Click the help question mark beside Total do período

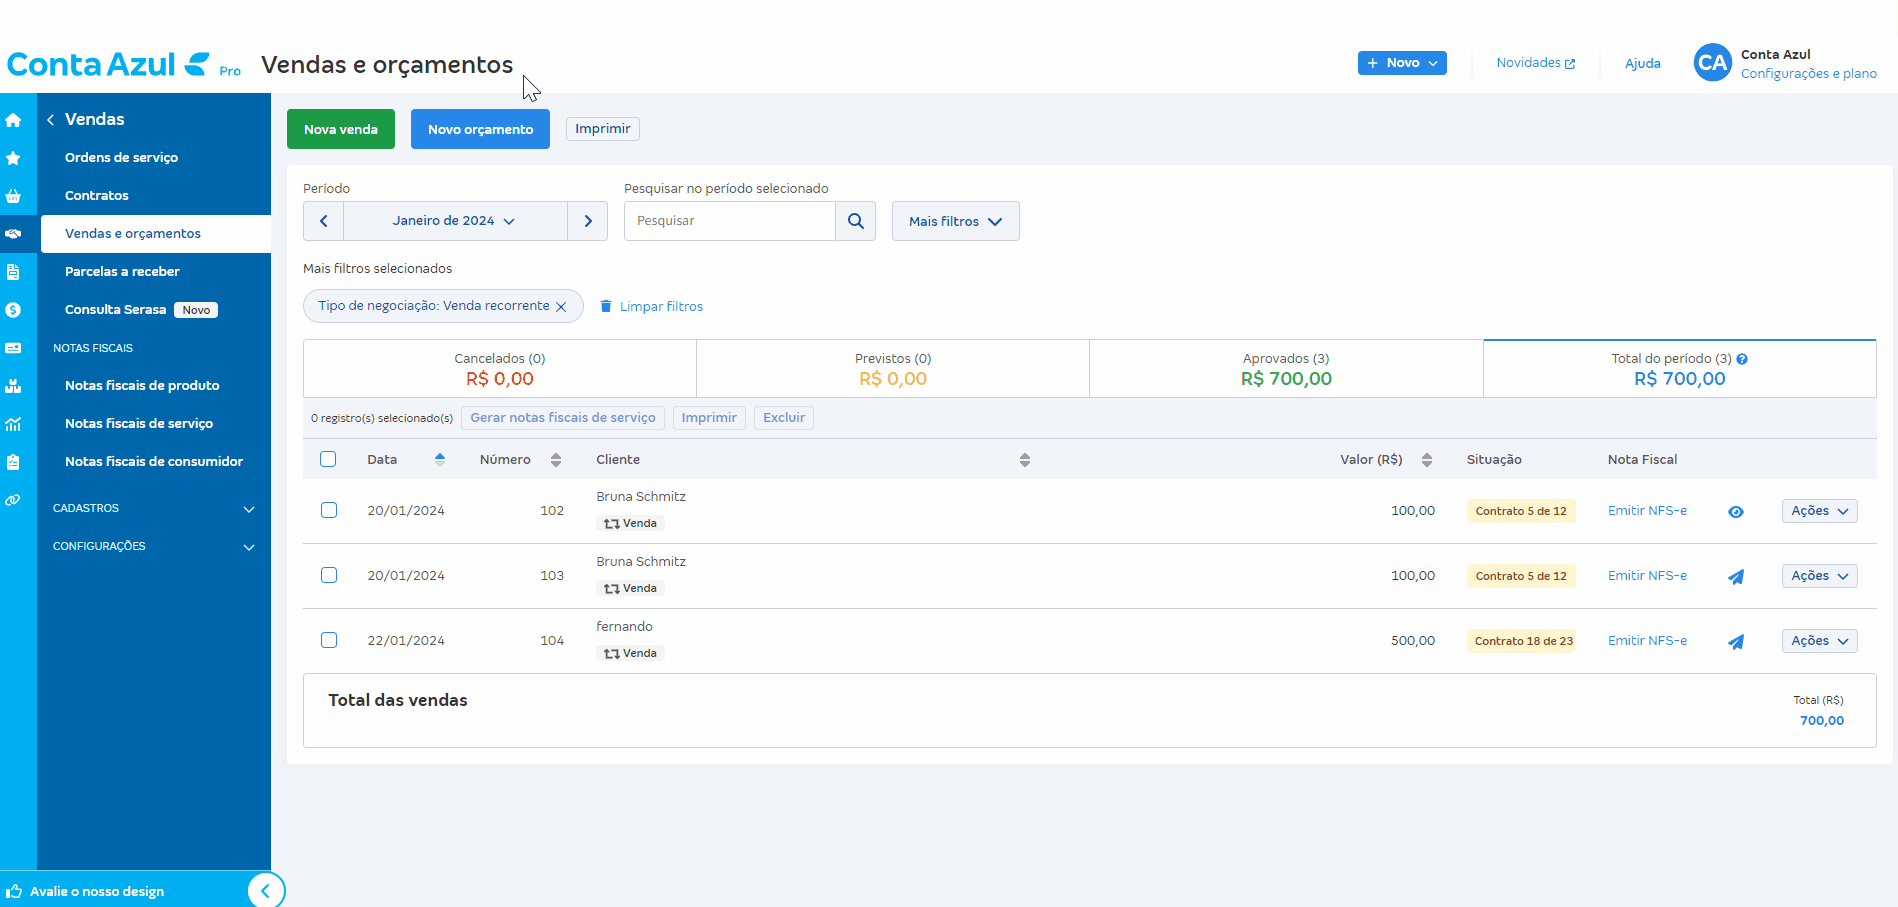(1742, 359)
